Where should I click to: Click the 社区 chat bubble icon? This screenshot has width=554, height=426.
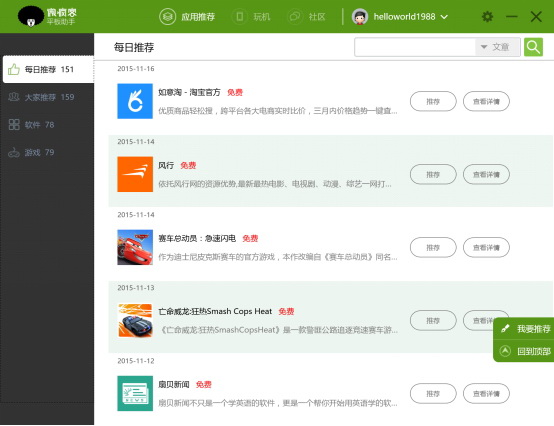coord(295,17)
